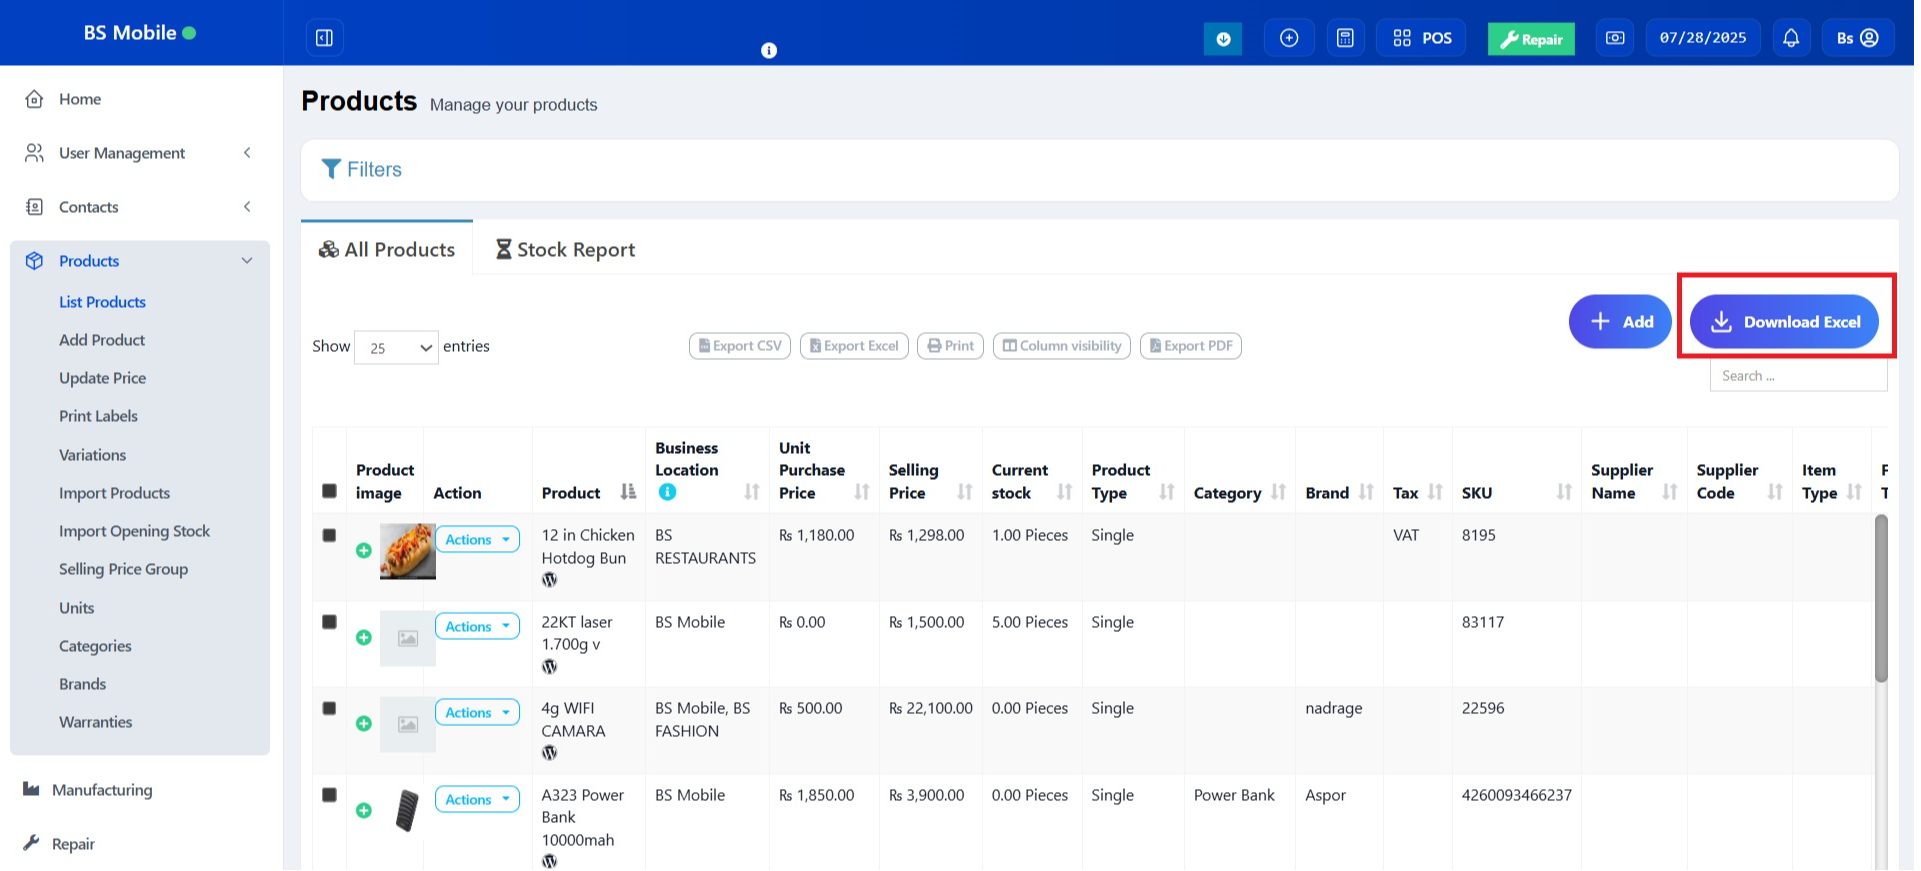1921x871 pixels.
Task: Click the circled plus icon in header
Action: pyautogui.click(x=1289, y=38)
